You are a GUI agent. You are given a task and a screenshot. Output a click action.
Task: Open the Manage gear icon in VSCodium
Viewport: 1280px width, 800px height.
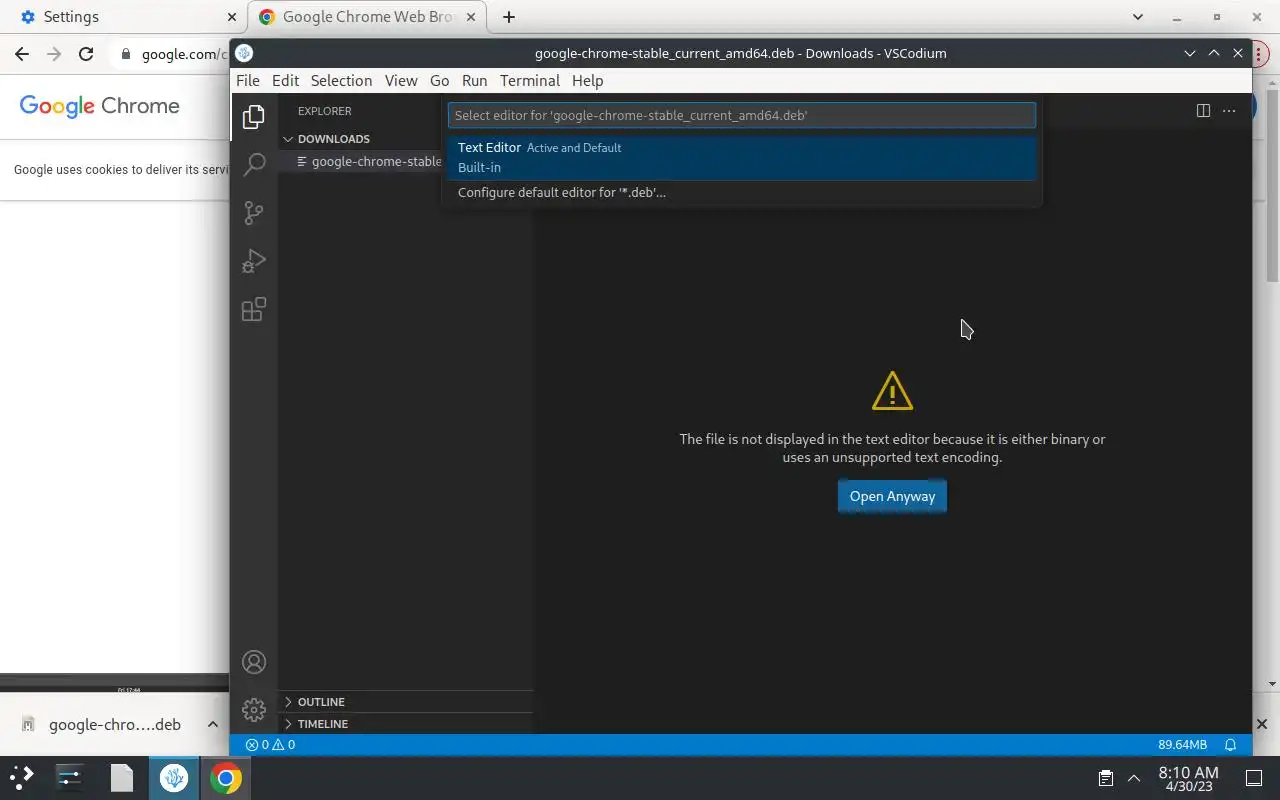coord(254,710)
